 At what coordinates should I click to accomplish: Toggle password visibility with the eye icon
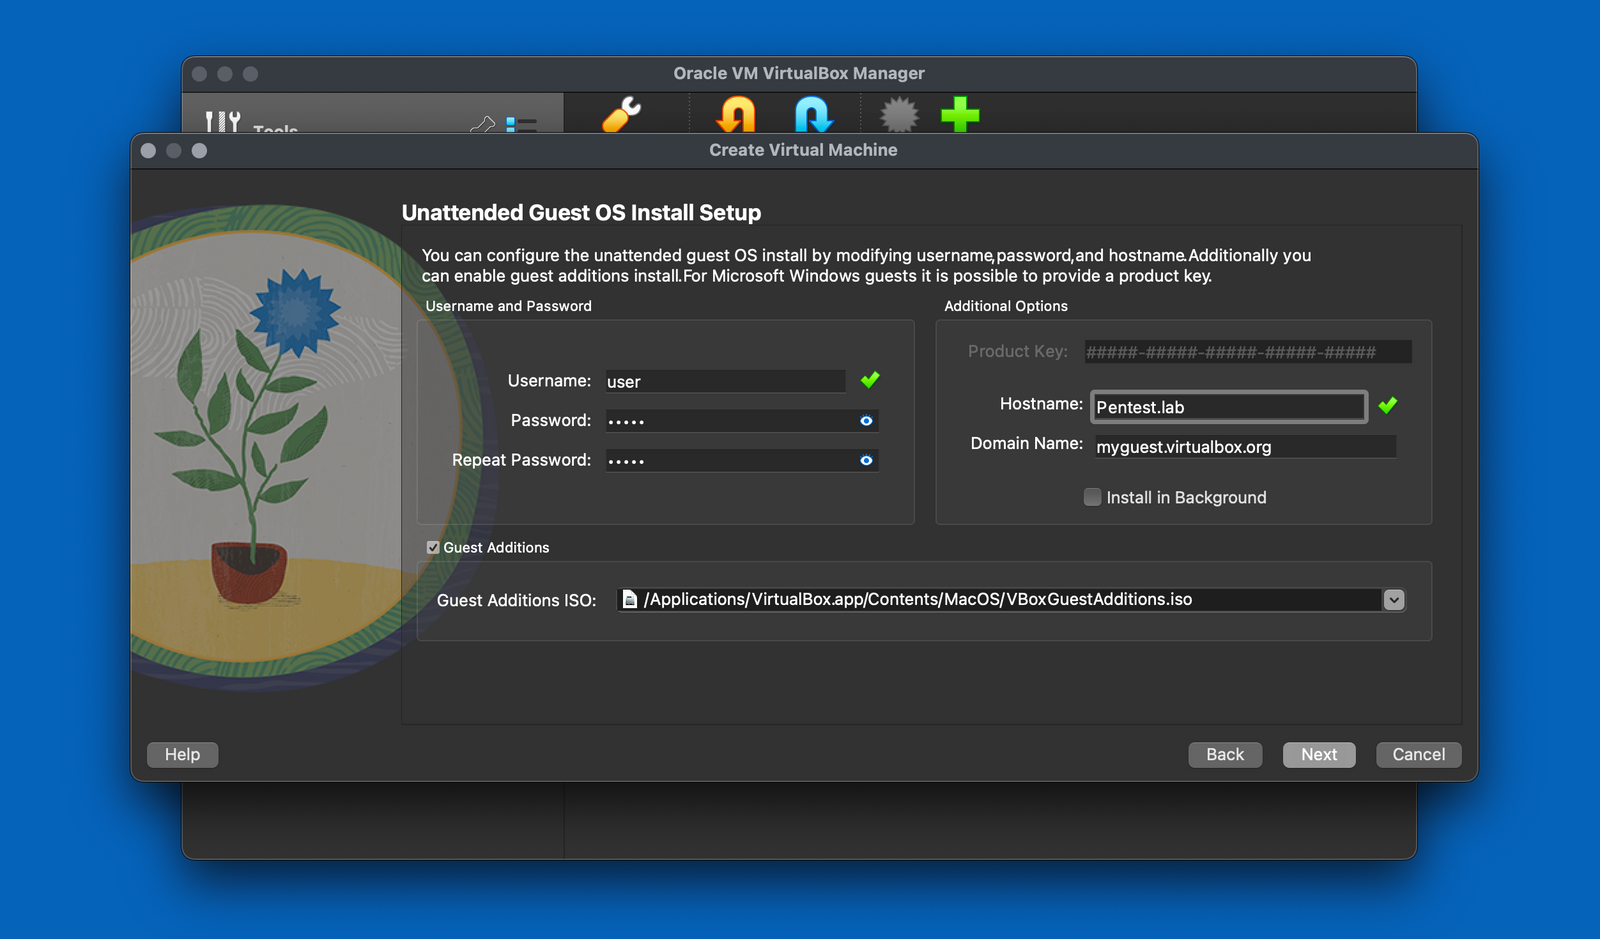pyautogui.click(x=866, y=420)
